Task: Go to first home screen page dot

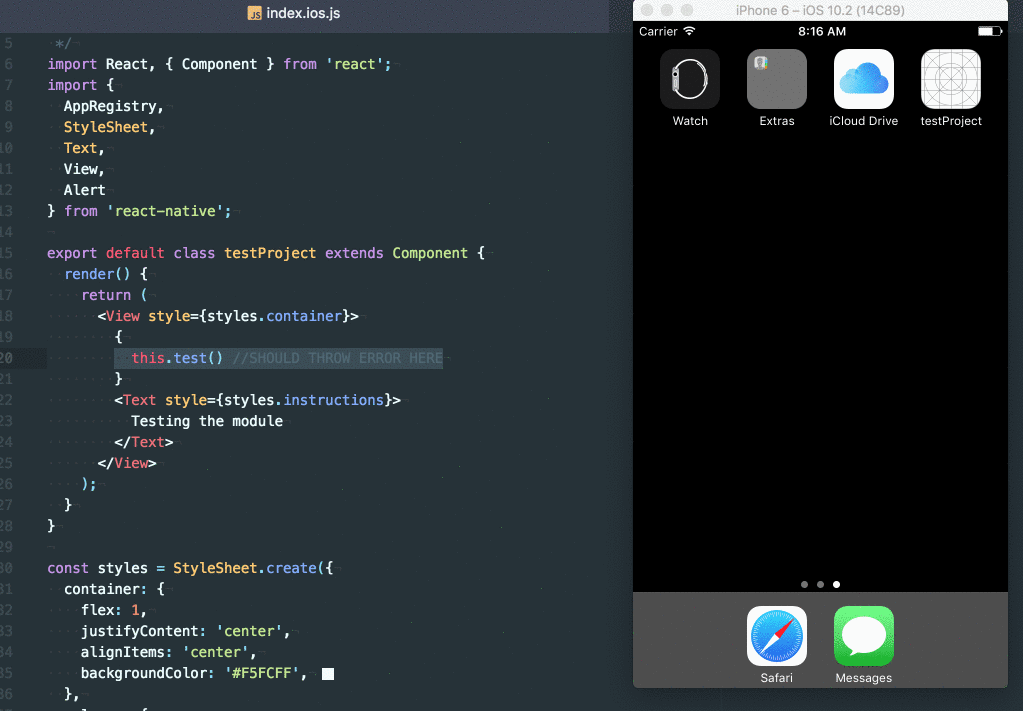Action: 804,584
